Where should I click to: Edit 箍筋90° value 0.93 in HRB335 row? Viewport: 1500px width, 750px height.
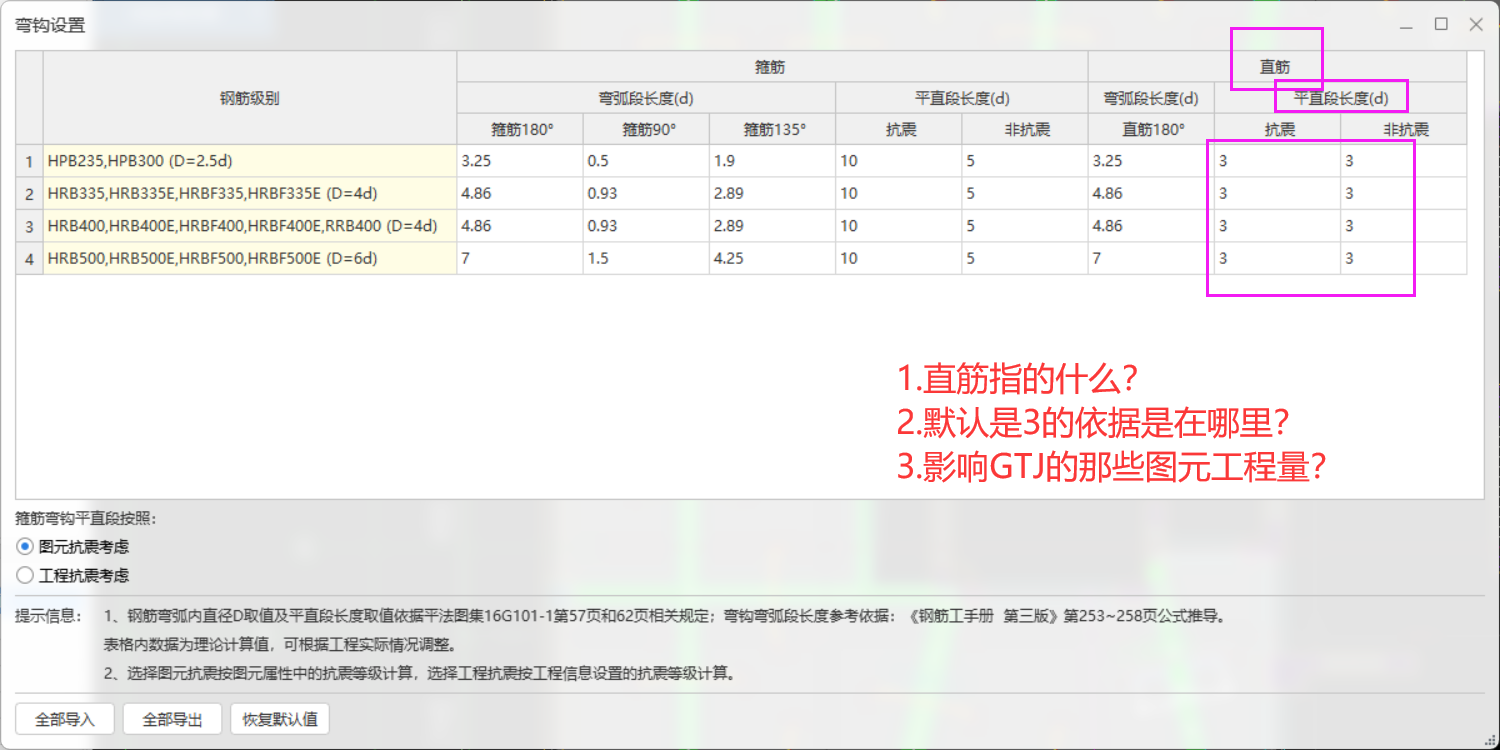(x=646, y=193)
